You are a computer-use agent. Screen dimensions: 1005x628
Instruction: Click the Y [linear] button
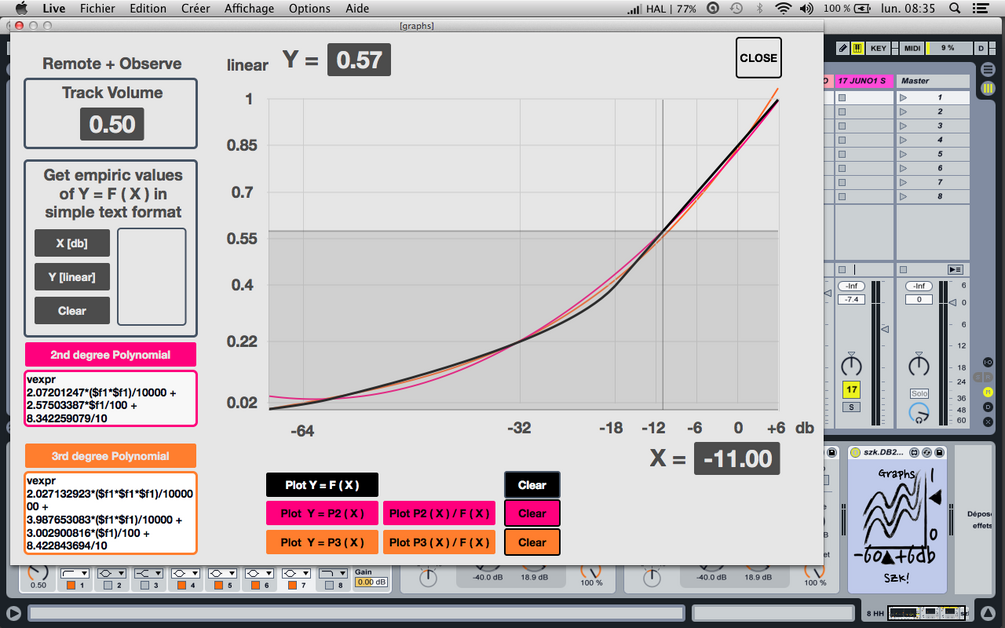coord(72,277)
